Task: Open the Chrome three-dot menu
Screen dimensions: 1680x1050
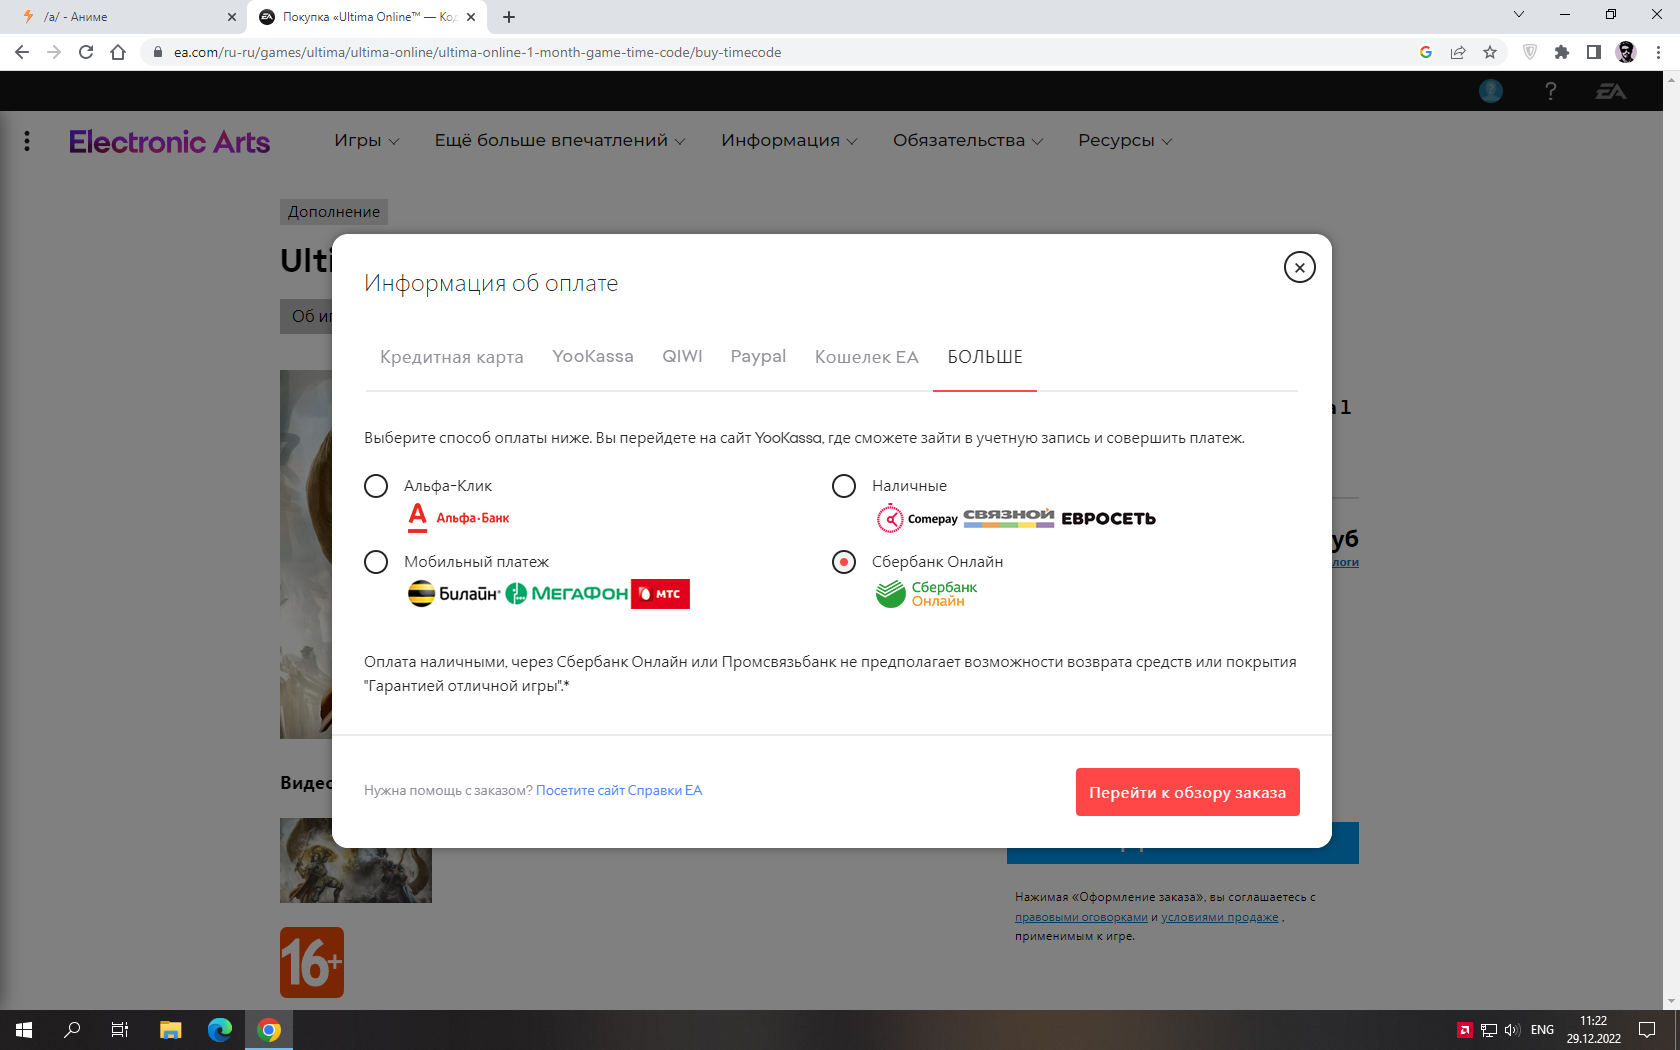Action: [1658, 52]
